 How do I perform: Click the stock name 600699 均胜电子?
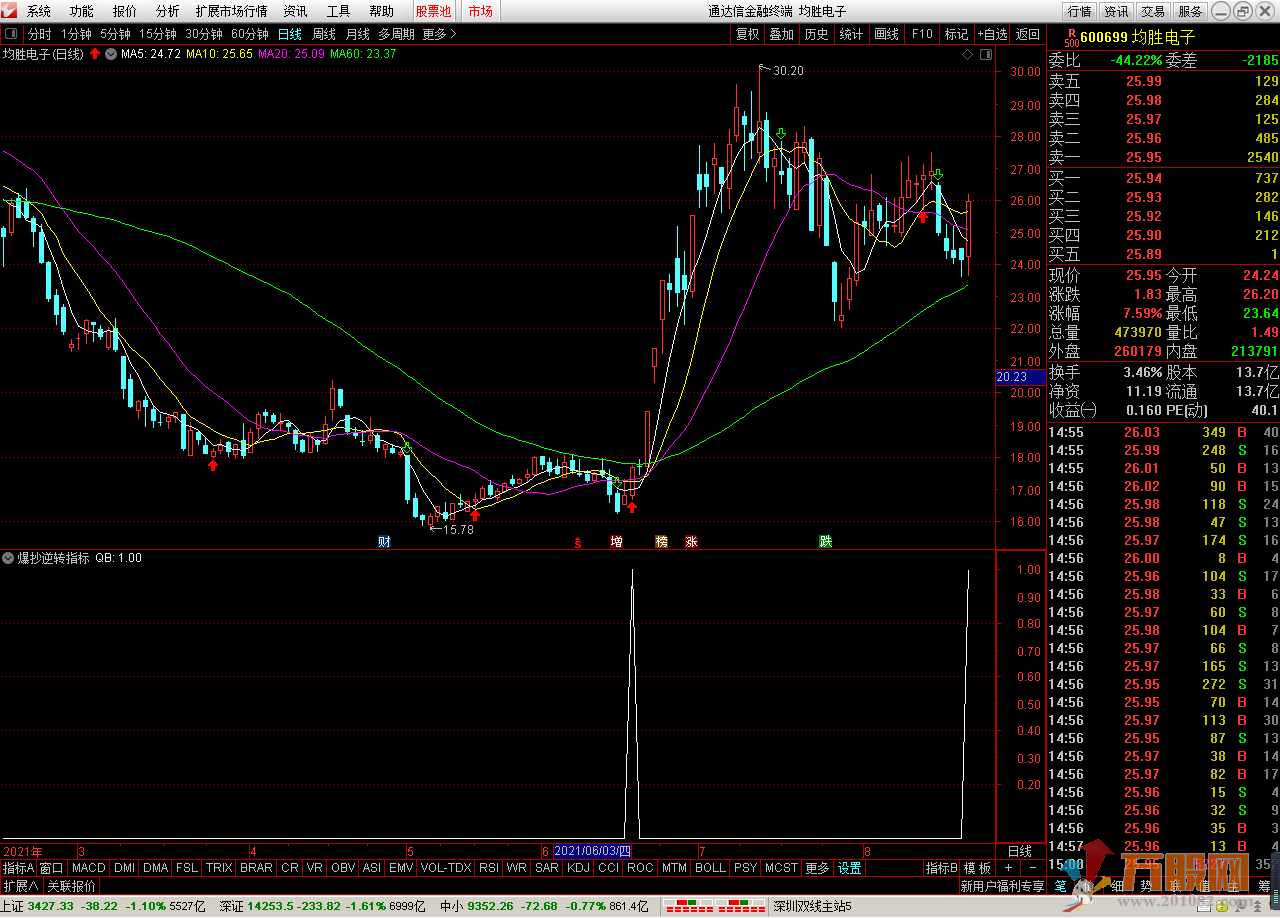(1139, 38)
